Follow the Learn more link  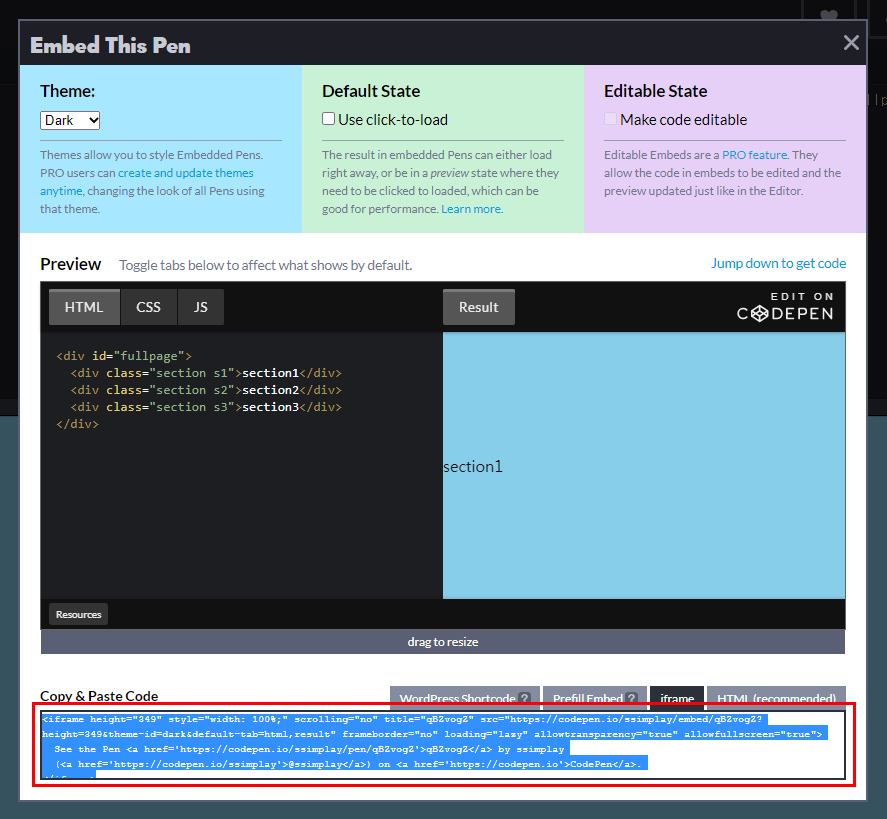click(471, 209)
